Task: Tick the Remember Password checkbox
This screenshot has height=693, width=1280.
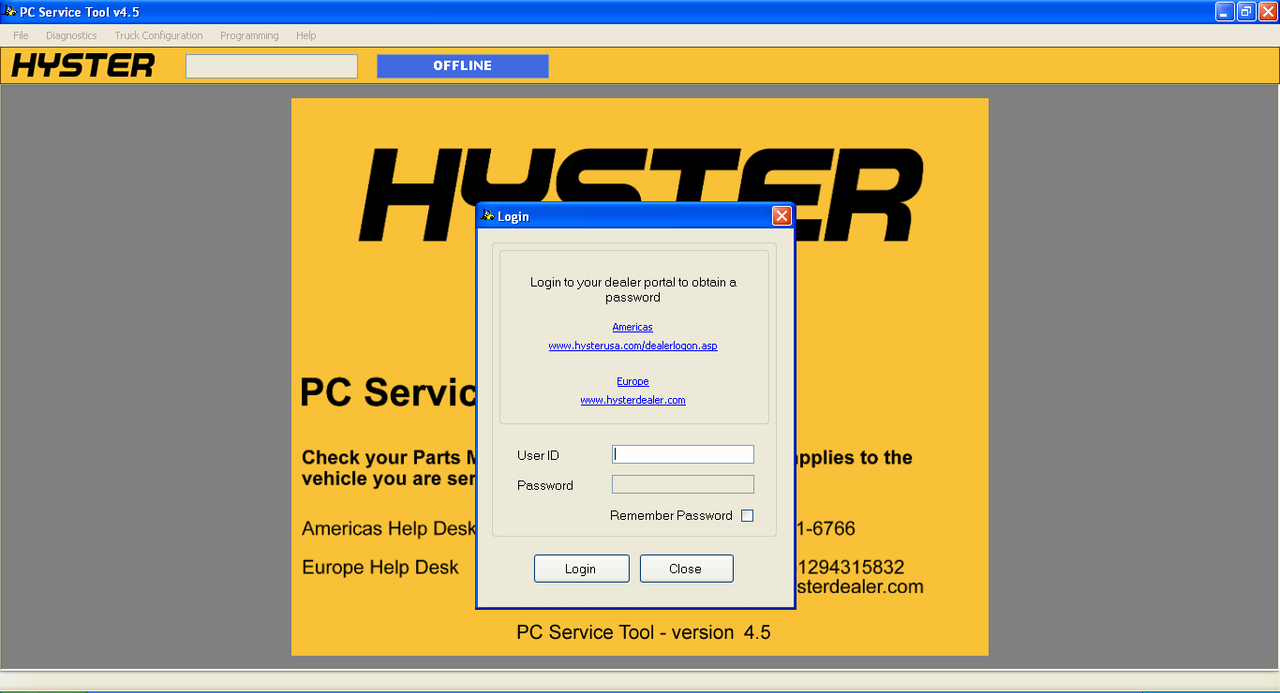Action: [747, 516]
